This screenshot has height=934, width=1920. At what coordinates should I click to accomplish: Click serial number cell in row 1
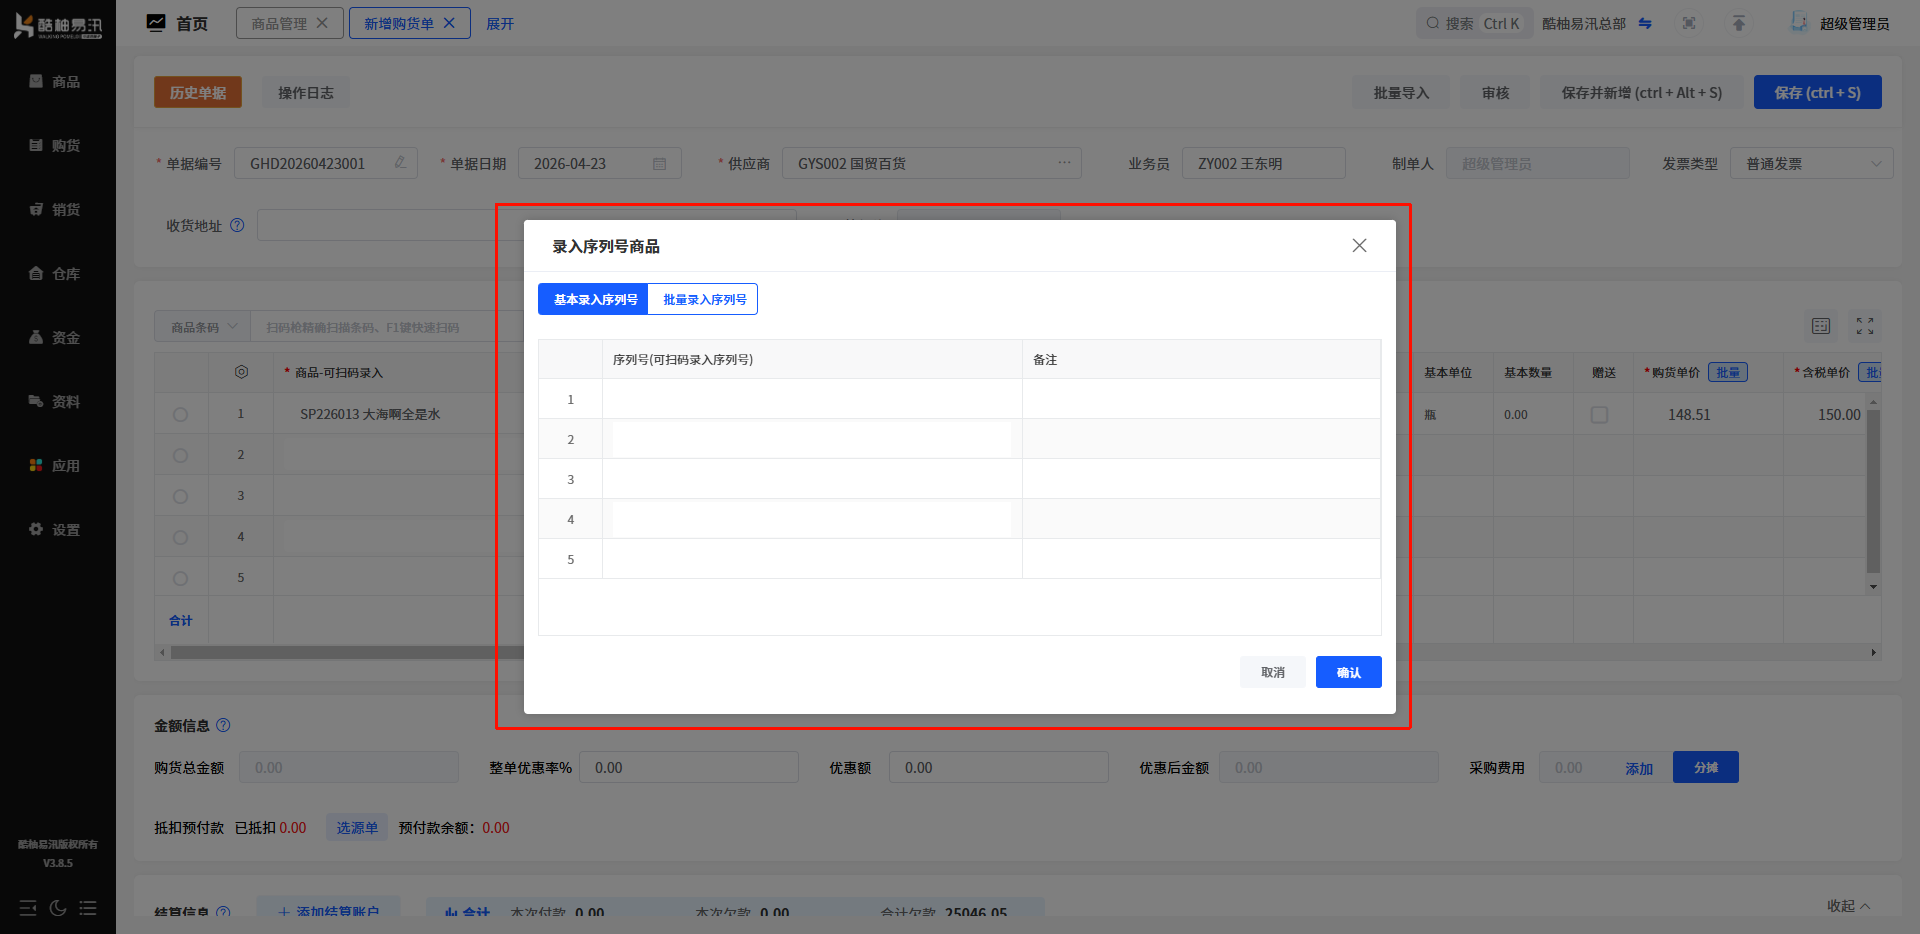(x=811, y=399)
